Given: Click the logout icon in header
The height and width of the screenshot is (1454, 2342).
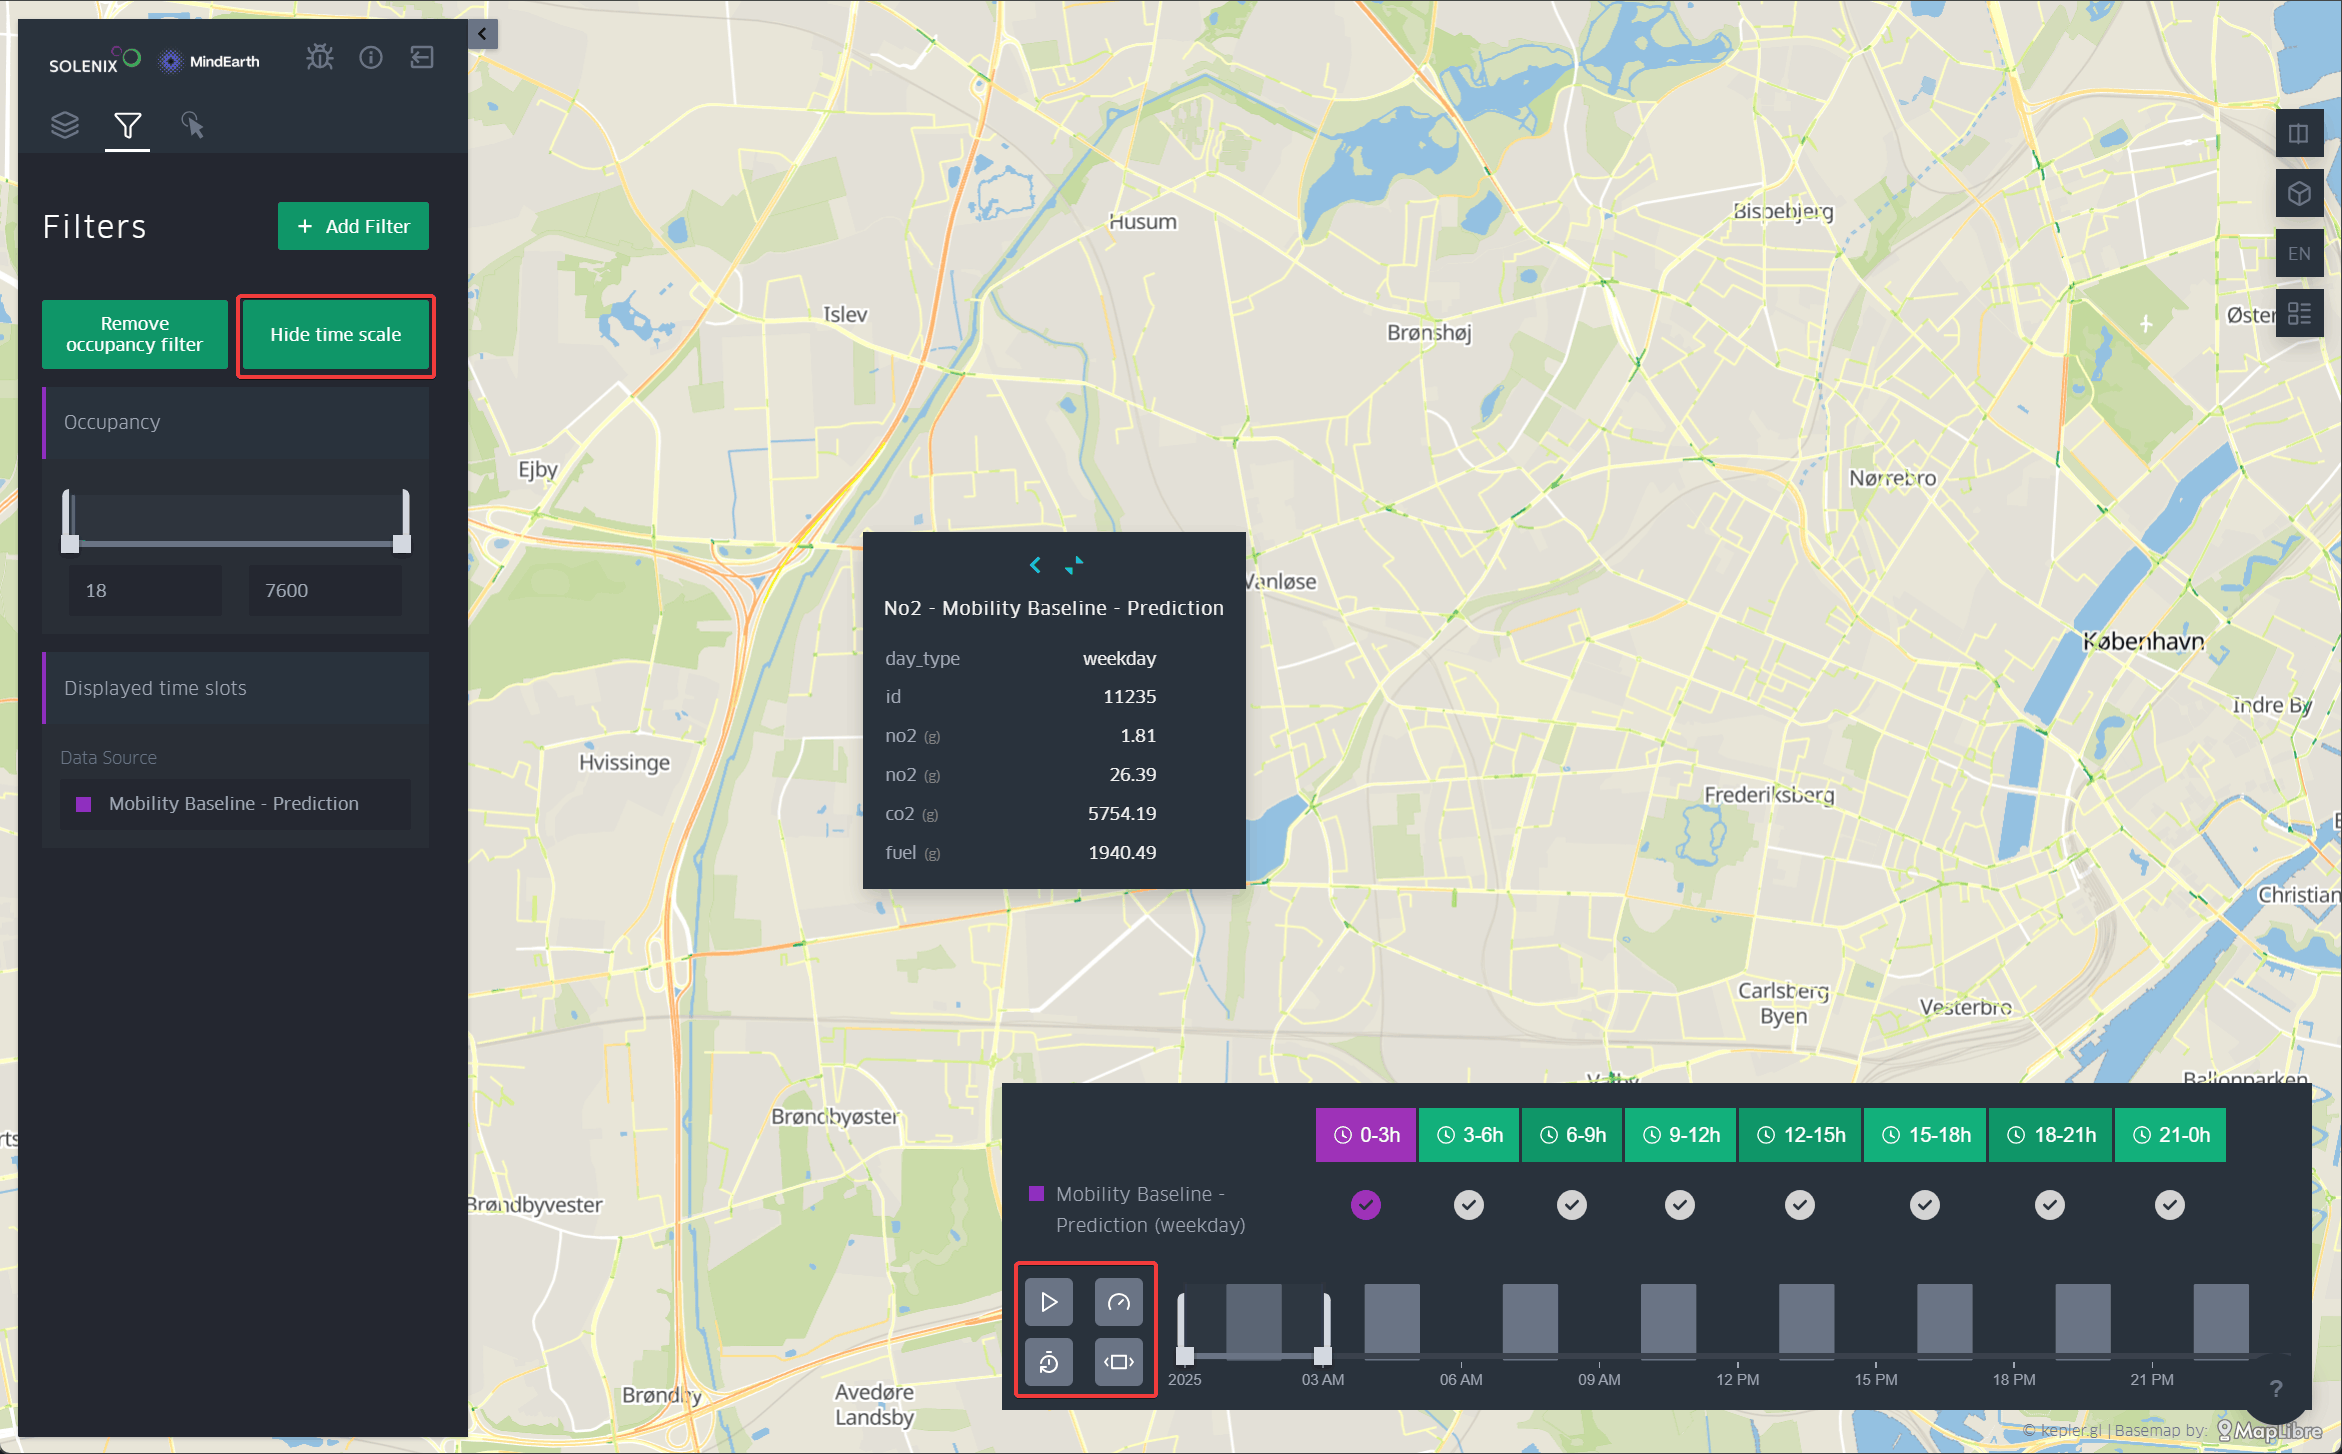Looking at the screenshot, I should point(422,58).
